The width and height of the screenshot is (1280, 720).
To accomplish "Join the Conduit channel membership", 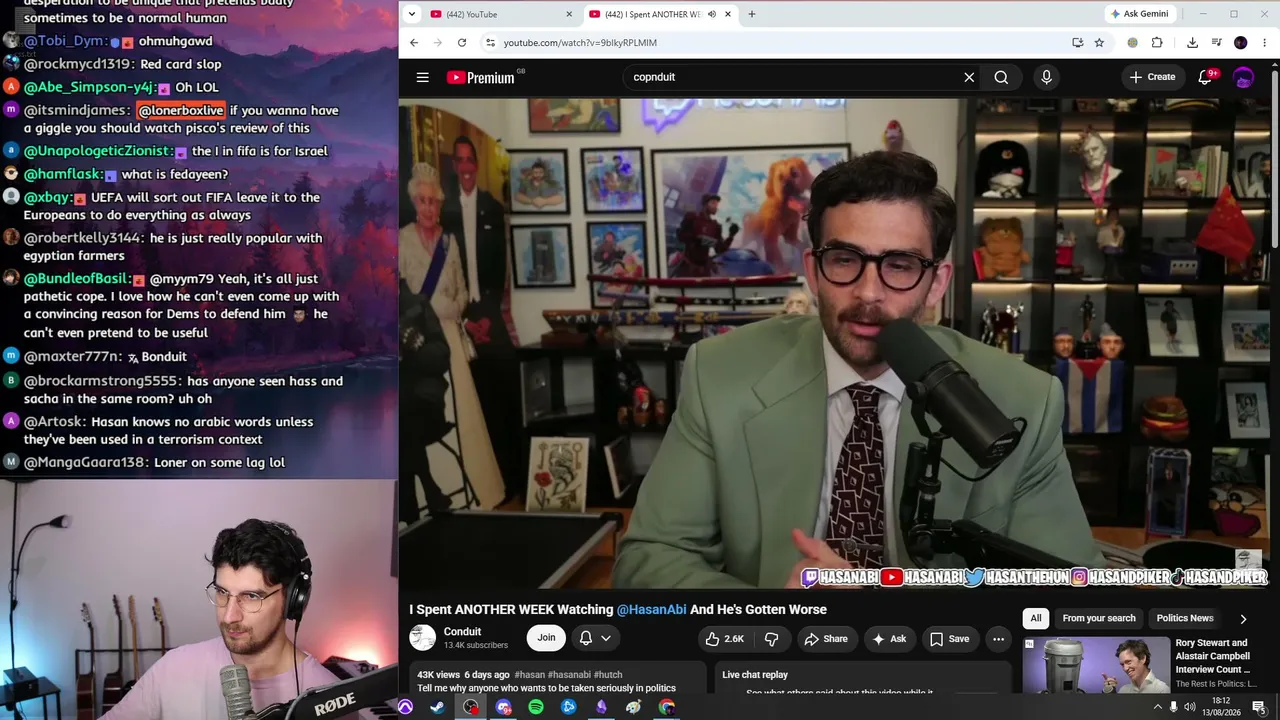I will pyautogui.click(x=546, y=638).
